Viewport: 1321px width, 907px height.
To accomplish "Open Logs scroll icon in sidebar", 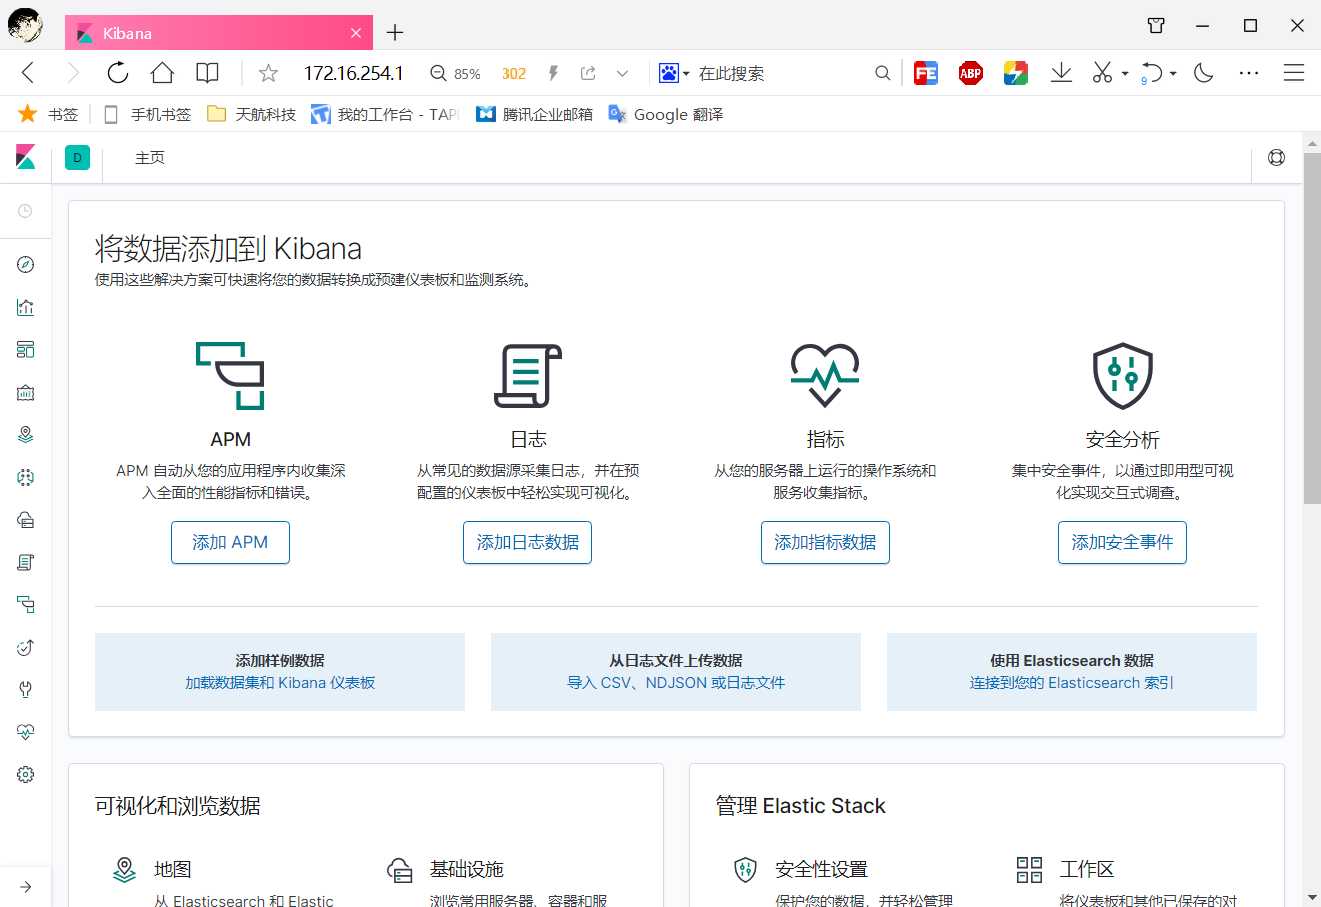I will pyautogui.click(x=26, y=562).
